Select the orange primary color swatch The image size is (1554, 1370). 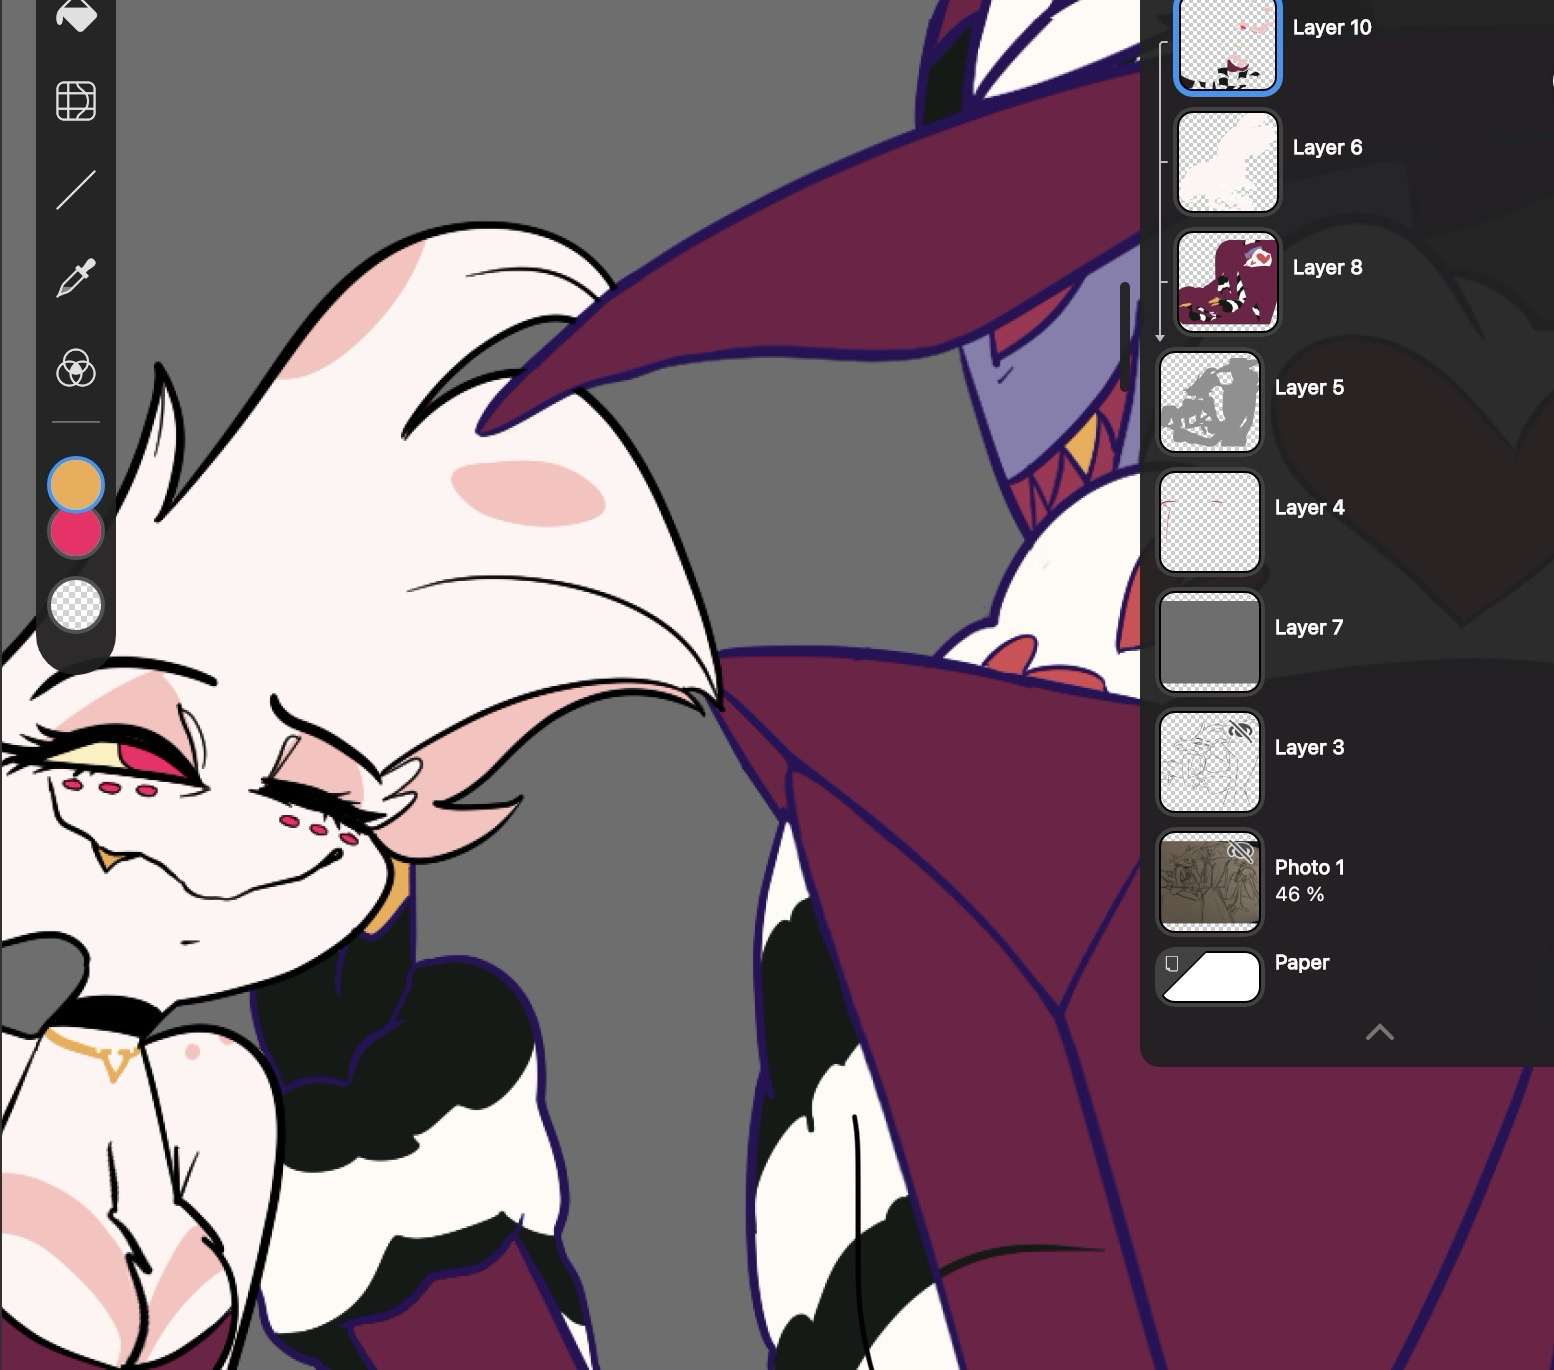coord(76,484)
